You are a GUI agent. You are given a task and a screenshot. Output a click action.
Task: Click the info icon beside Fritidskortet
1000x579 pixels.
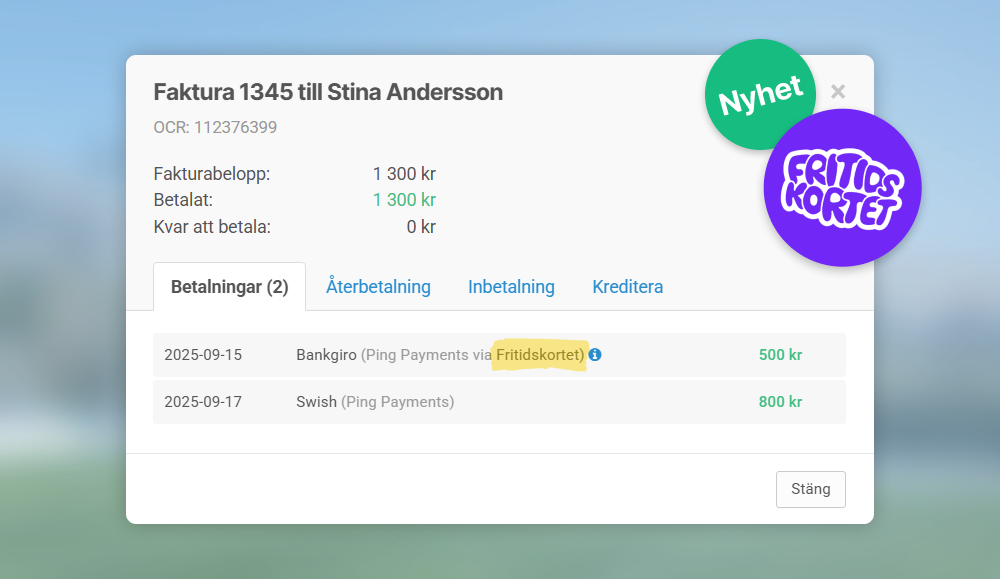[x=595, y=355]
